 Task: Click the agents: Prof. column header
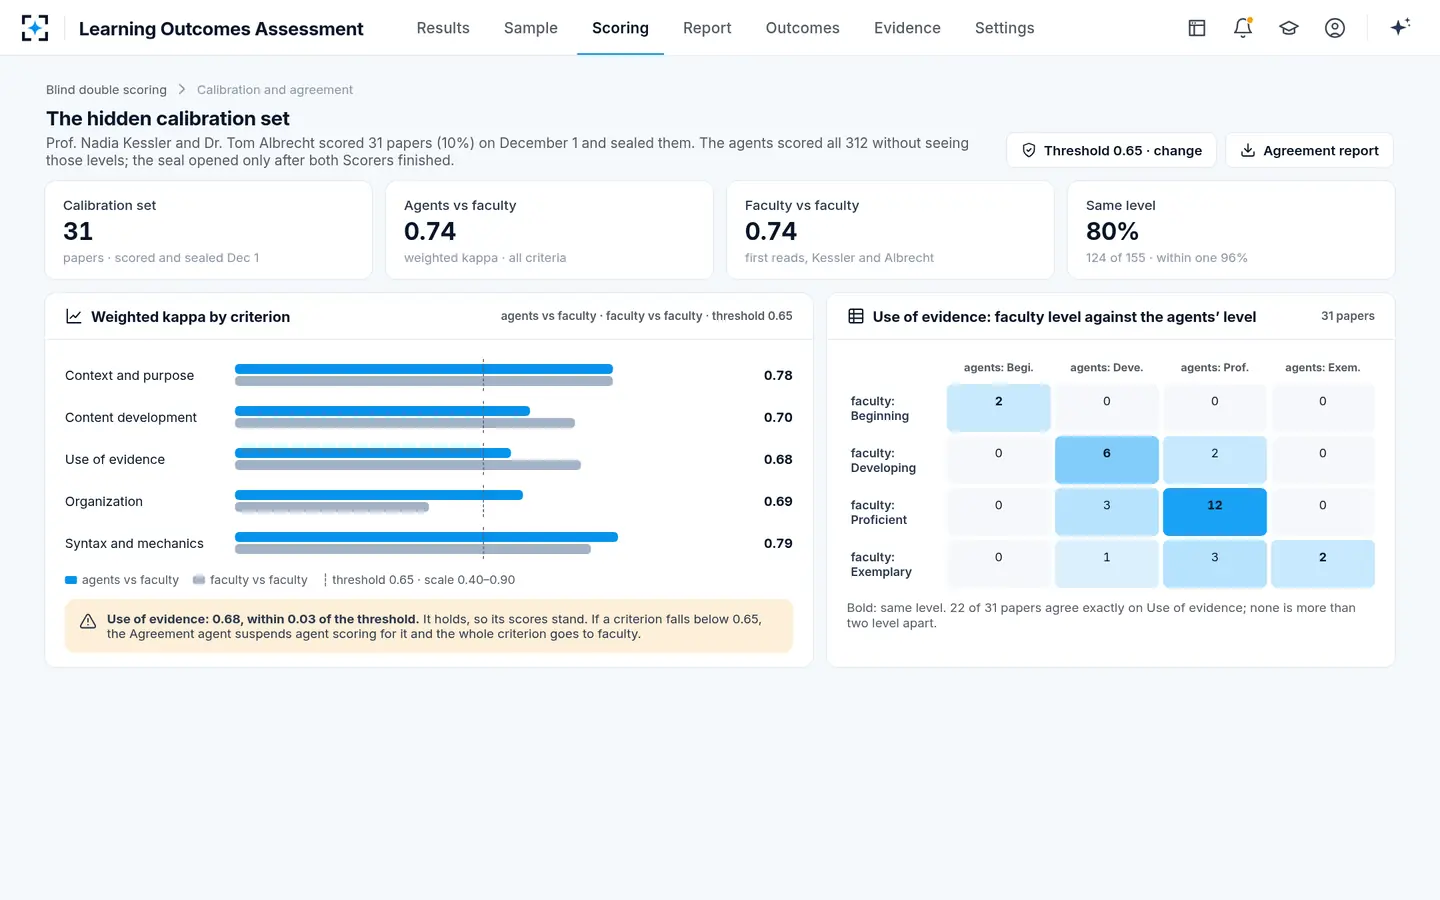coord(1215,368)
